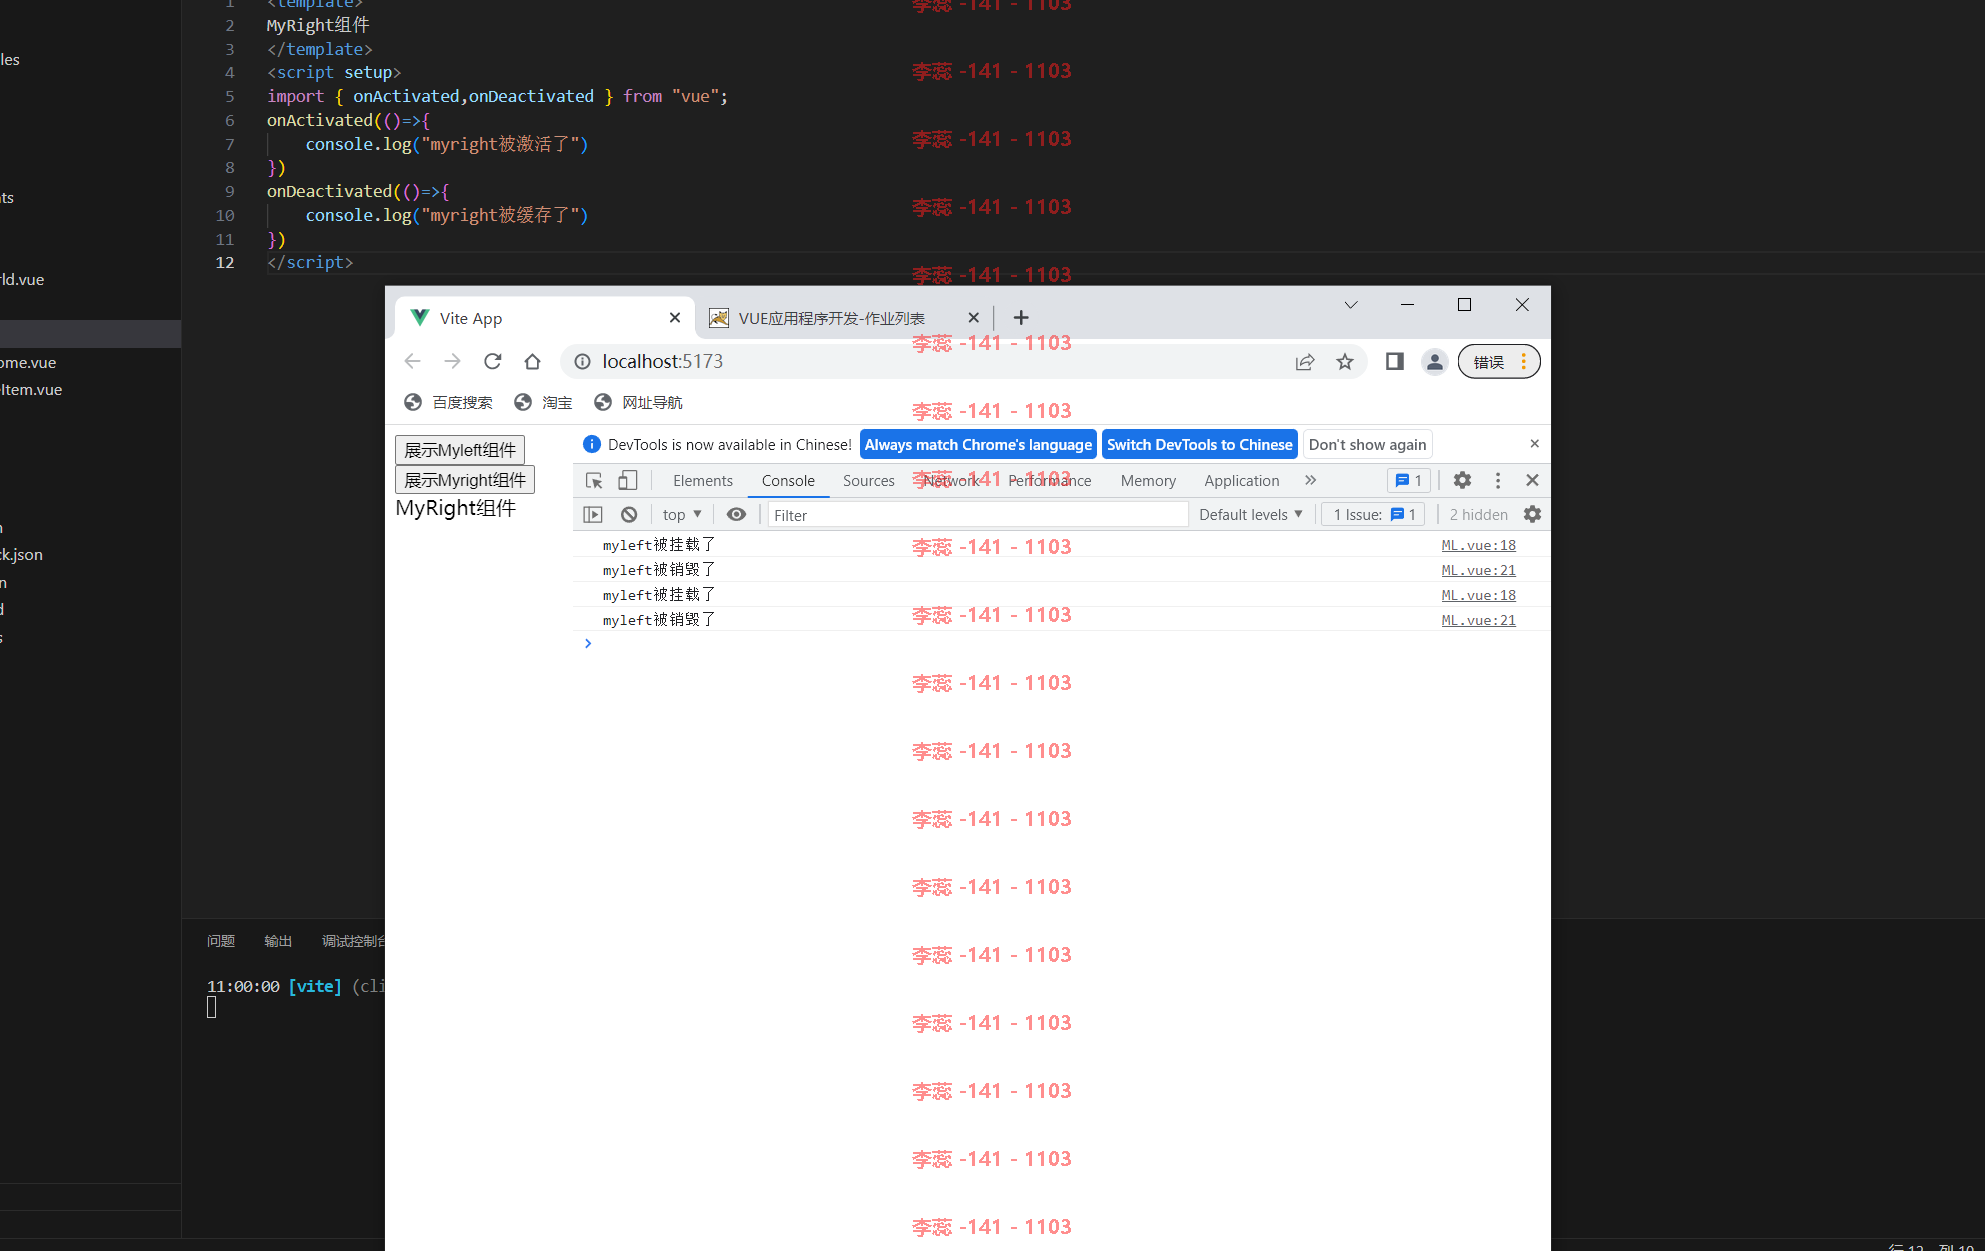This screenshot has height=1251, width=1985.
Task: Open the Elements panel
Action: pos(703,481)
